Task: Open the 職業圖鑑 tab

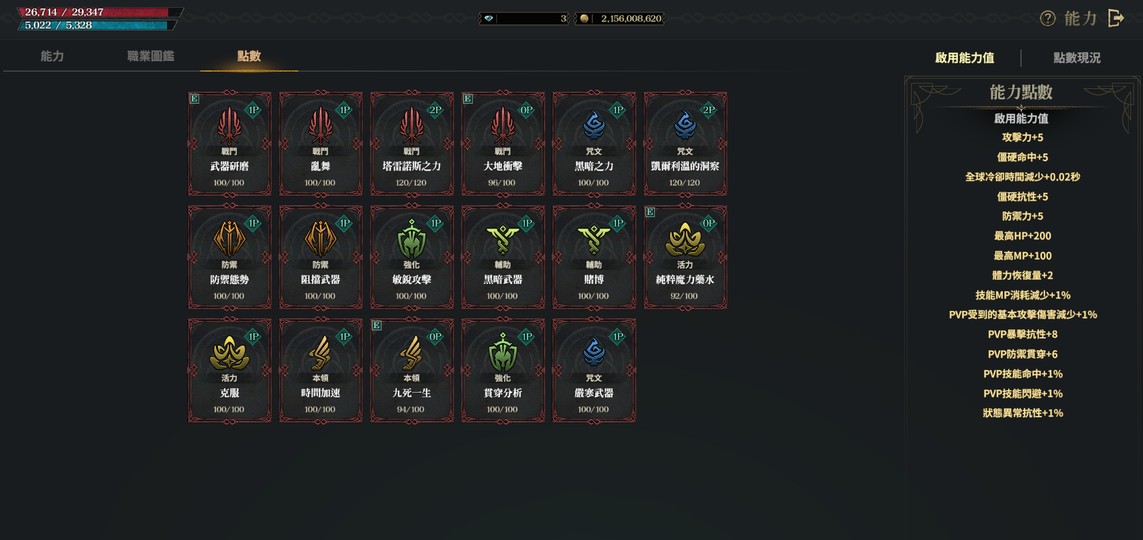Action: 151,56
